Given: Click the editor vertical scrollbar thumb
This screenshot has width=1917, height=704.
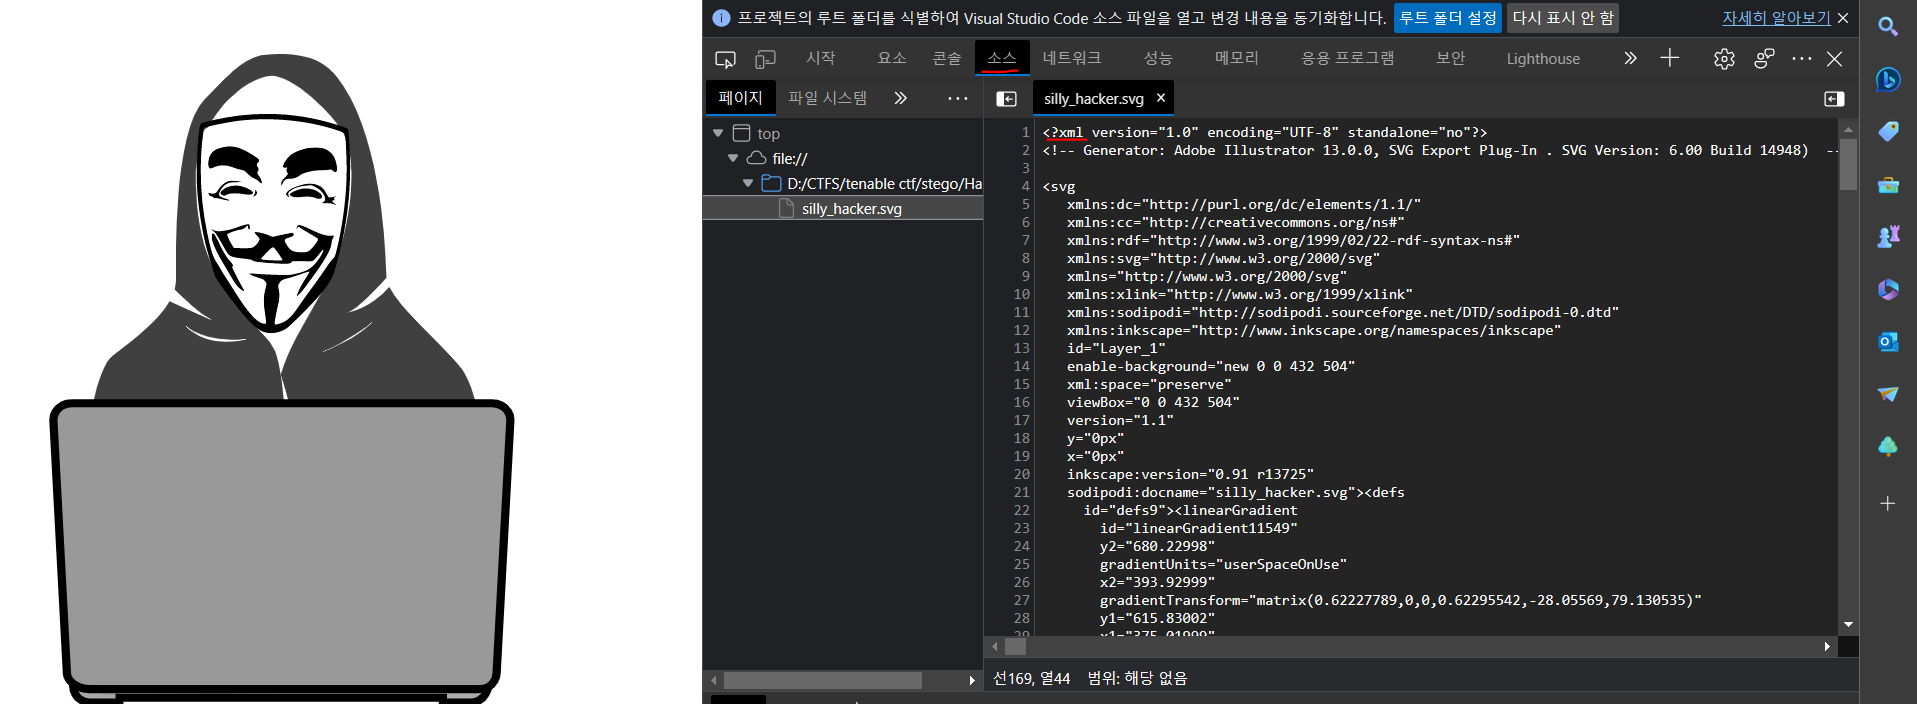Looking at the screenshot, I should click(1848, 164).
